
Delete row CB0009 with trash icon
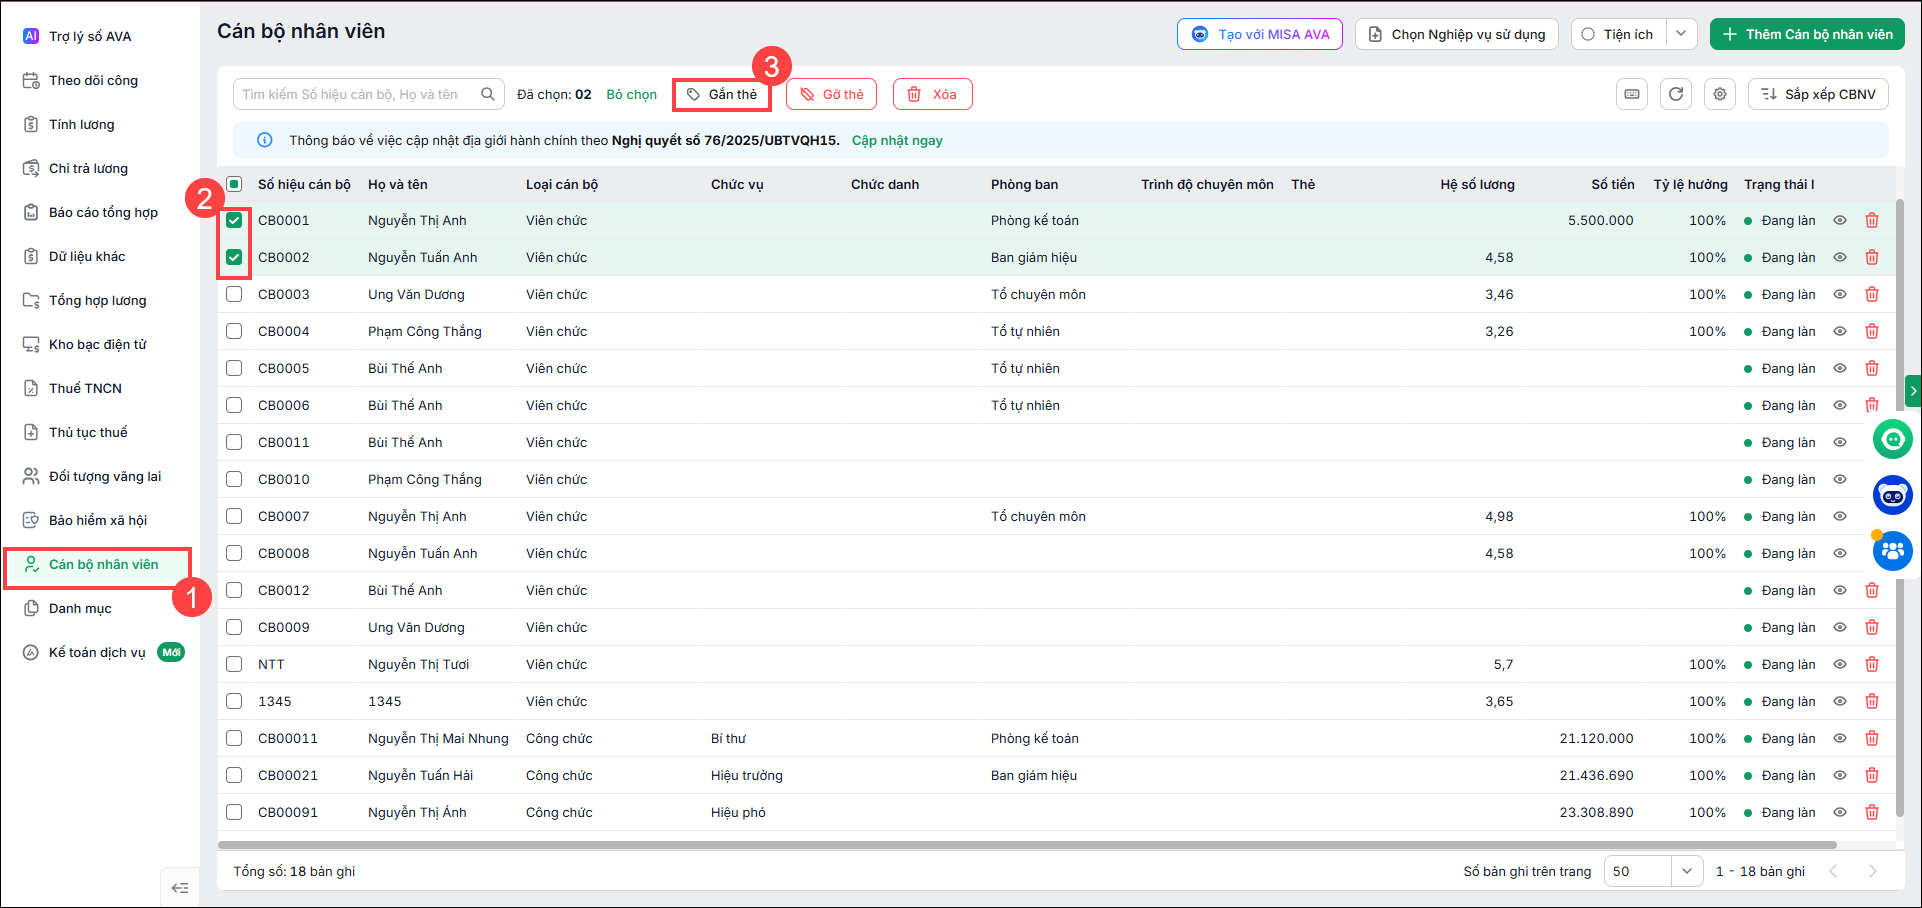[x=1872, y=627]
